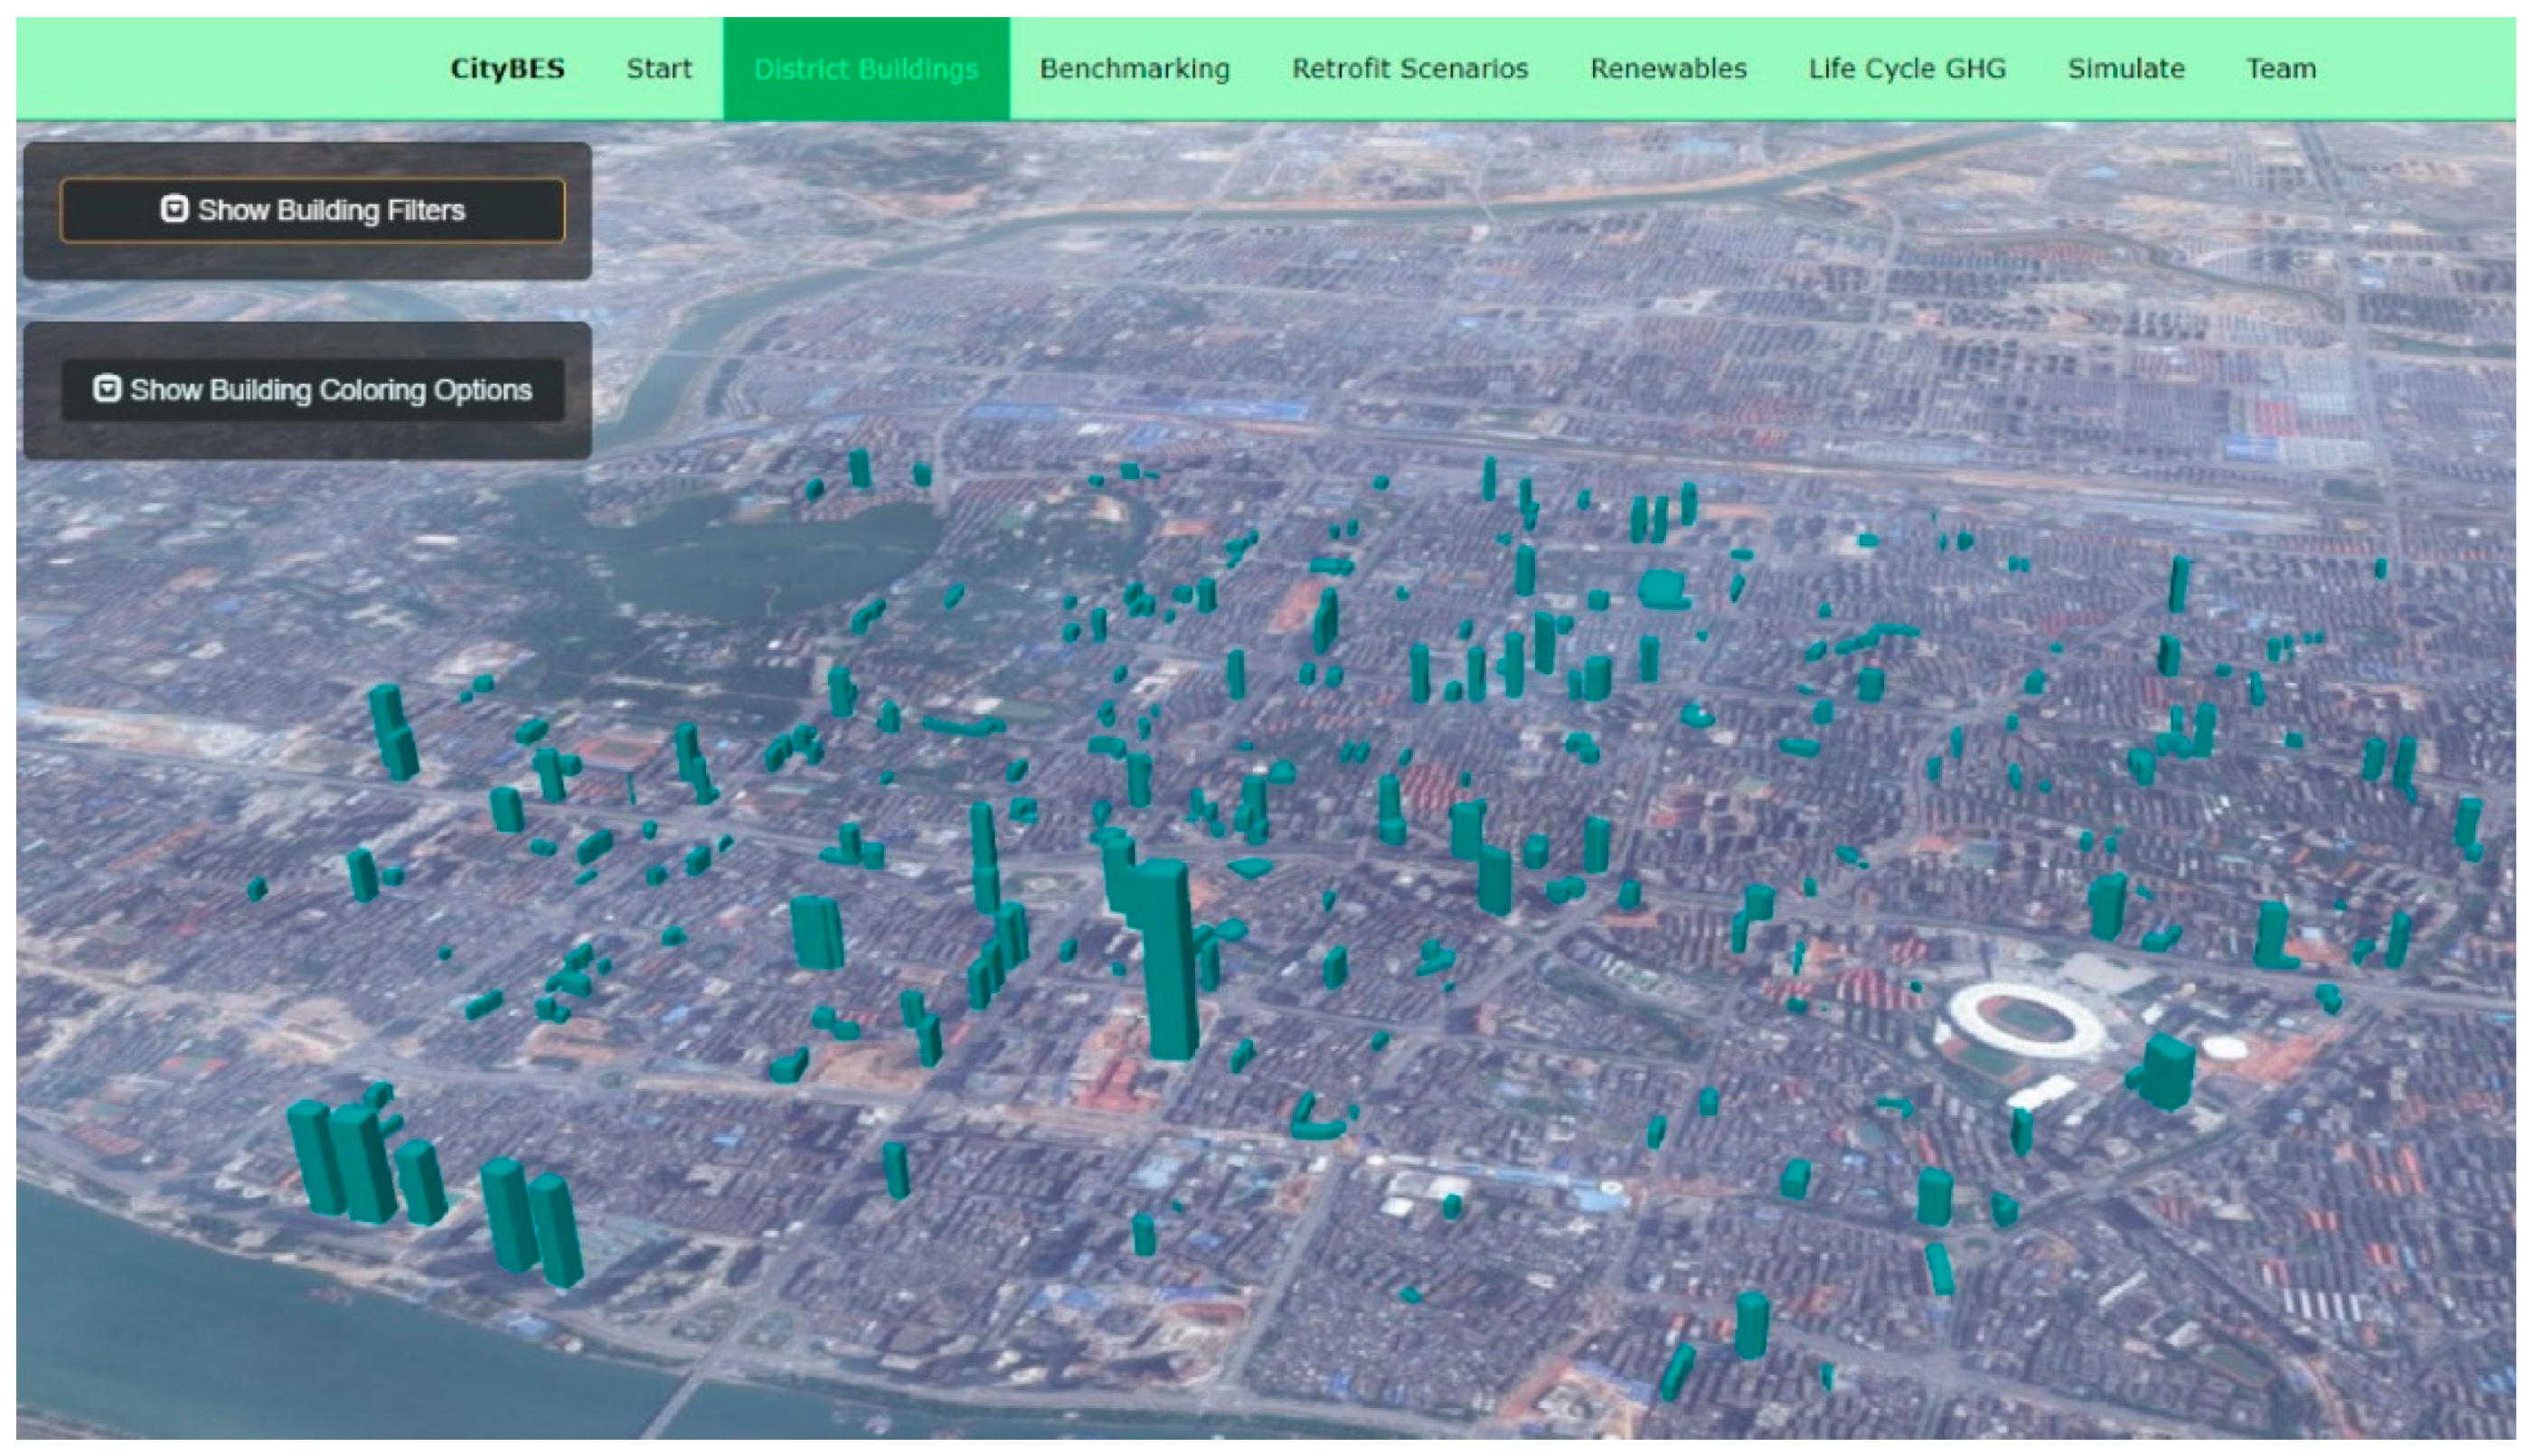The height and width of the screenshot is (1456, 2535).
Task: Select the leftmost tower in the riverside teal cluster
Action: (315, 1158)
